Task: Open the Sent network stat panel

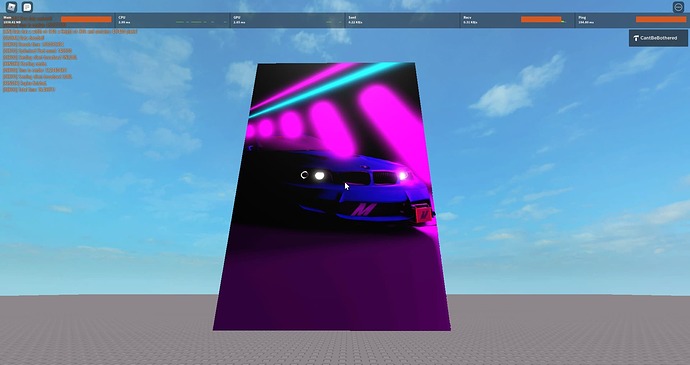Action: coord(403,20)
